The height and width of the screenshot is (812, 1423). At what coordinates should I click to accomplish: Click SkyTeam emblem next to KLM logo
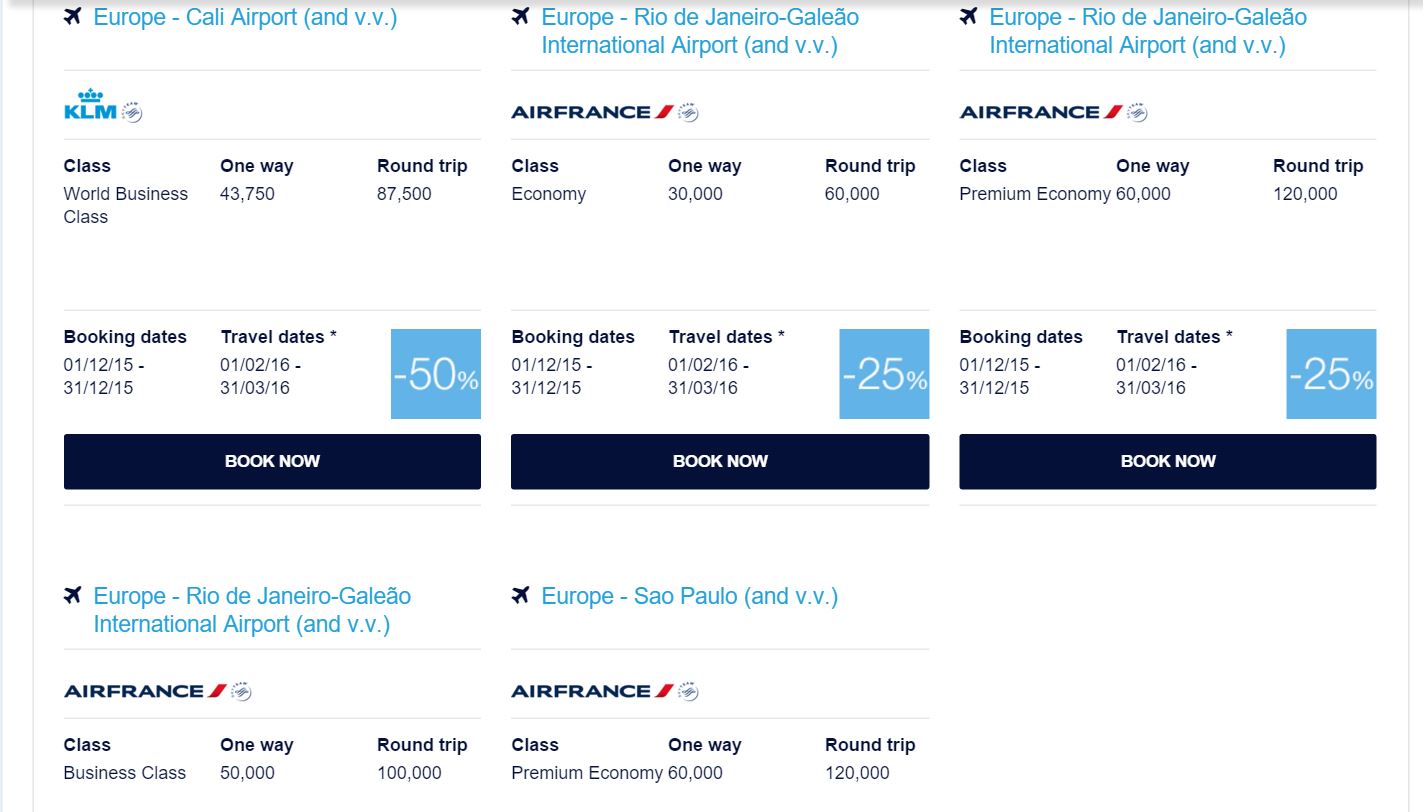point(132,113)
